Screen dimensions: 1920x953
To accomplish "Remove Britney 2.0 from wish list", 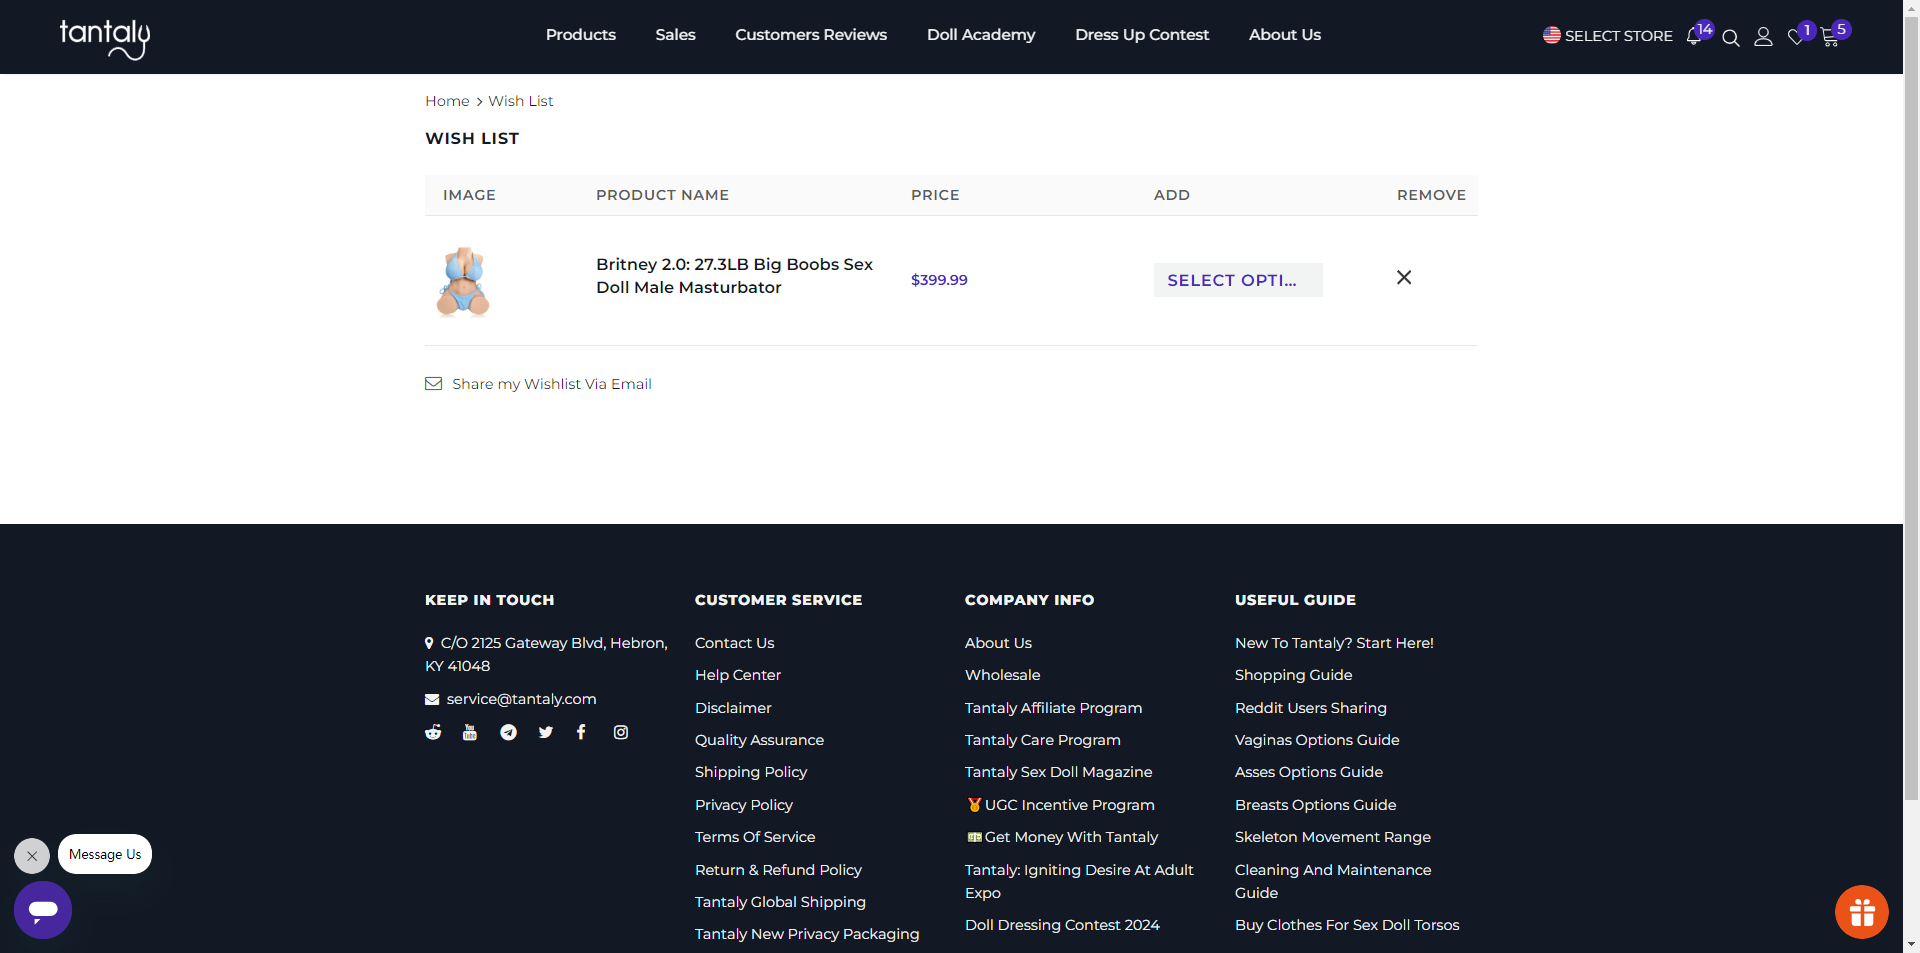I will 1404,278.
